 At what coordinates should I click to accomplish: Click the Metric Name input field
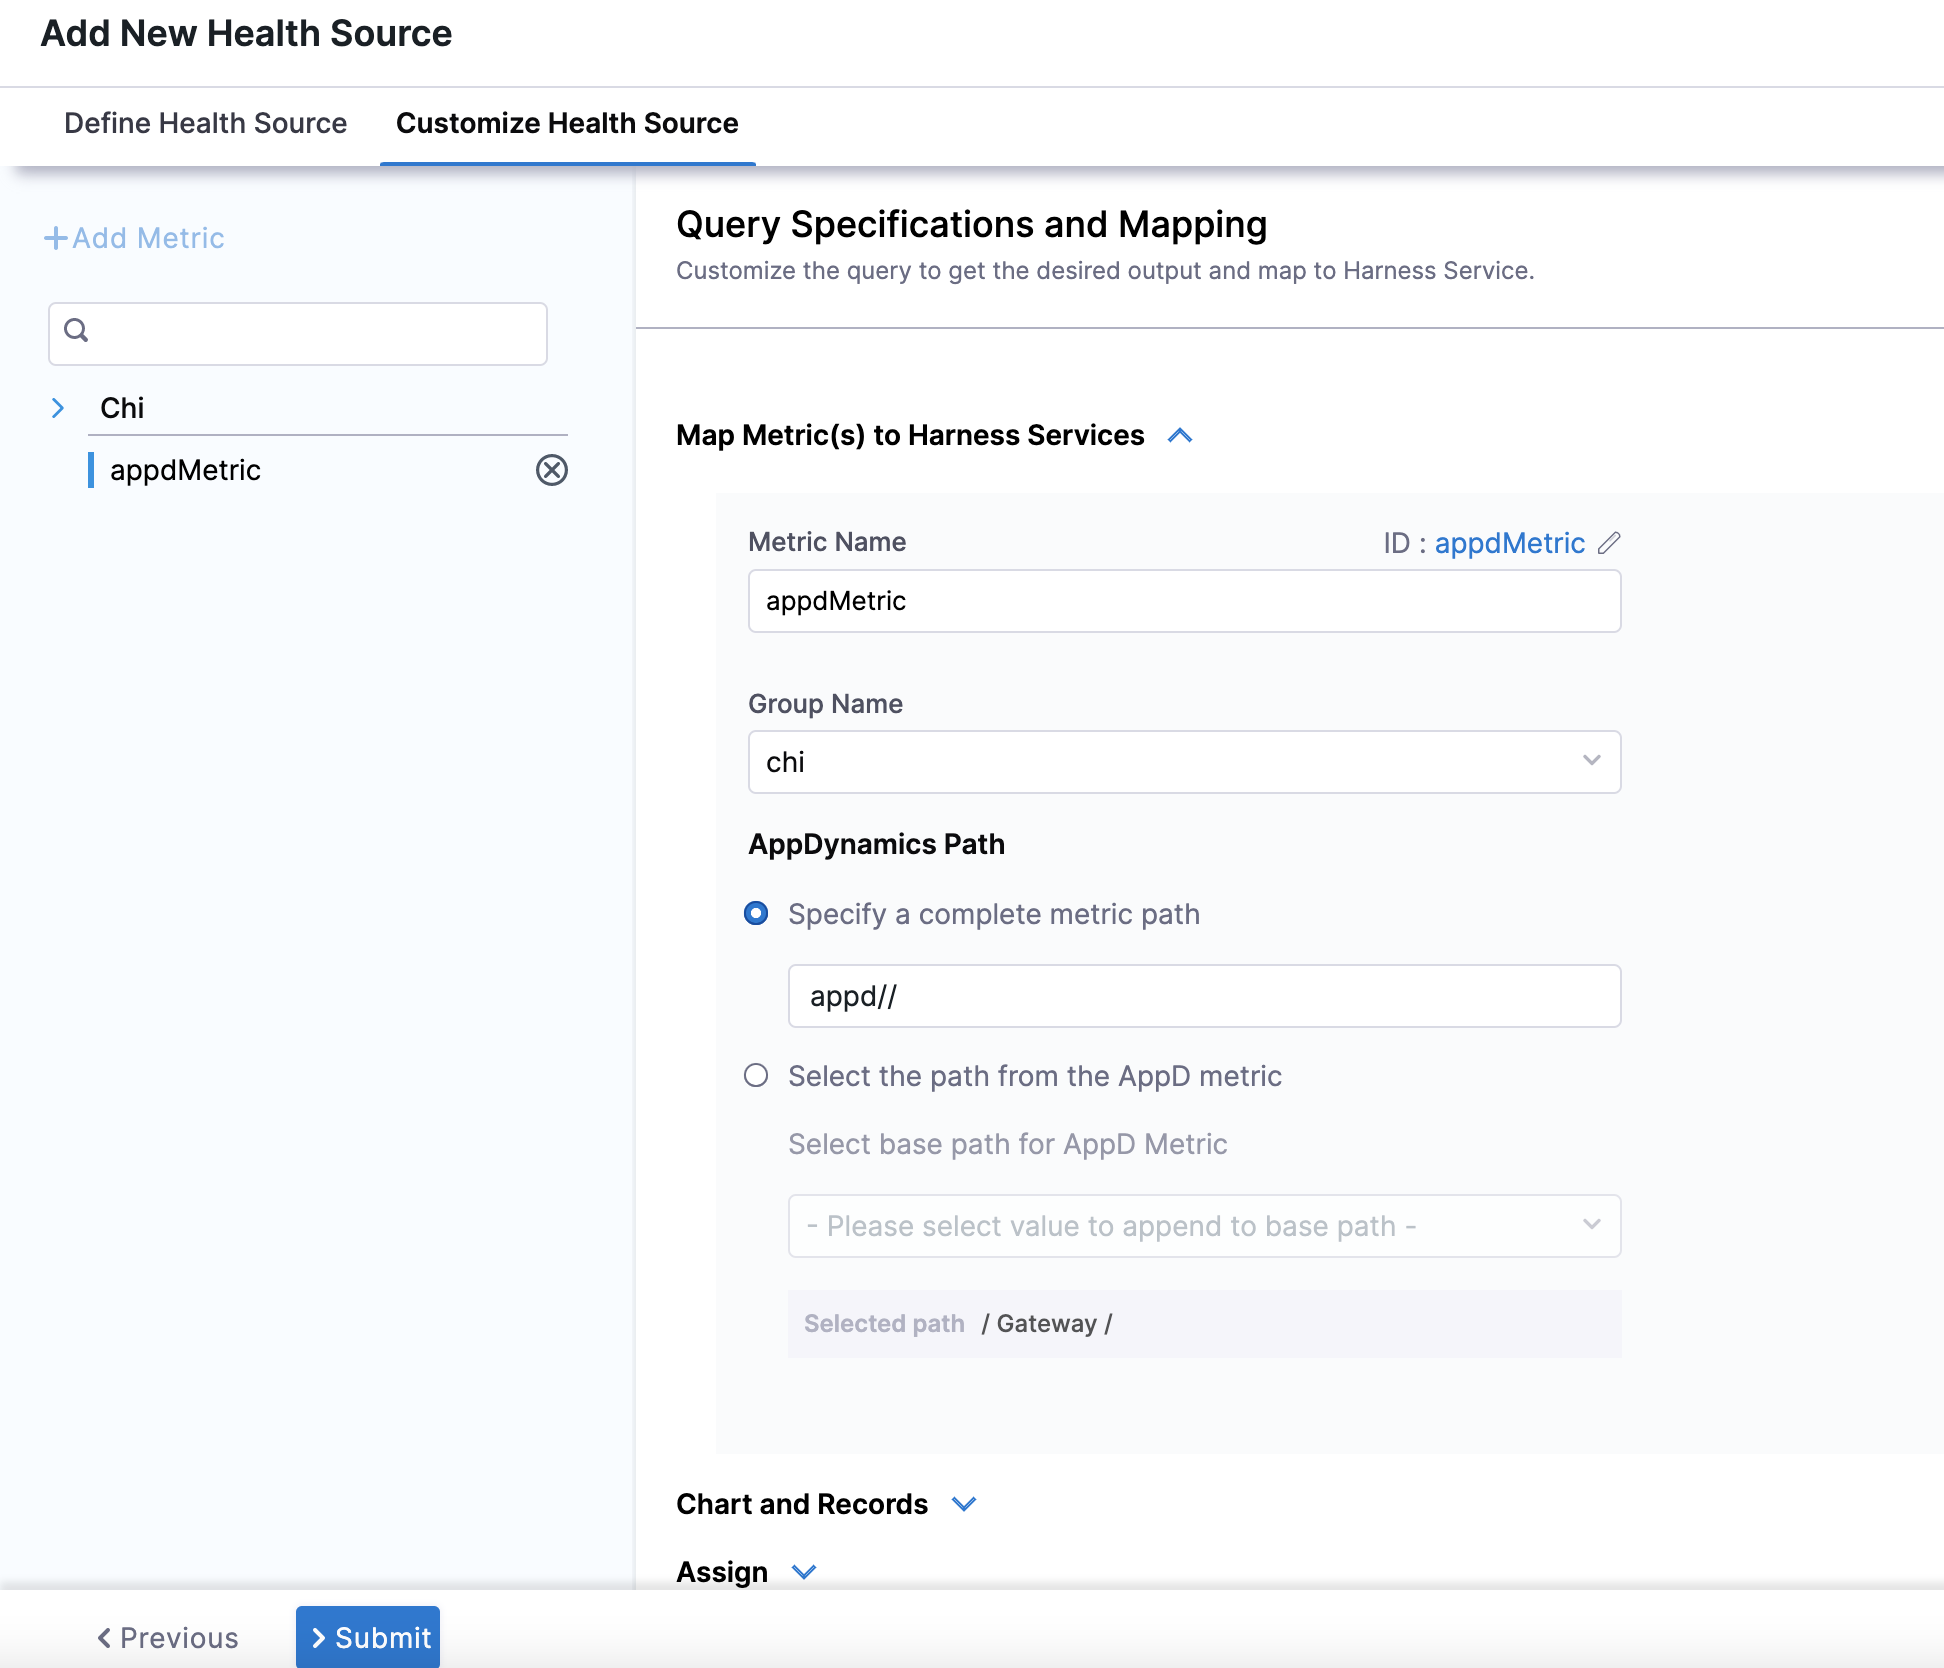pos(1184,601)
